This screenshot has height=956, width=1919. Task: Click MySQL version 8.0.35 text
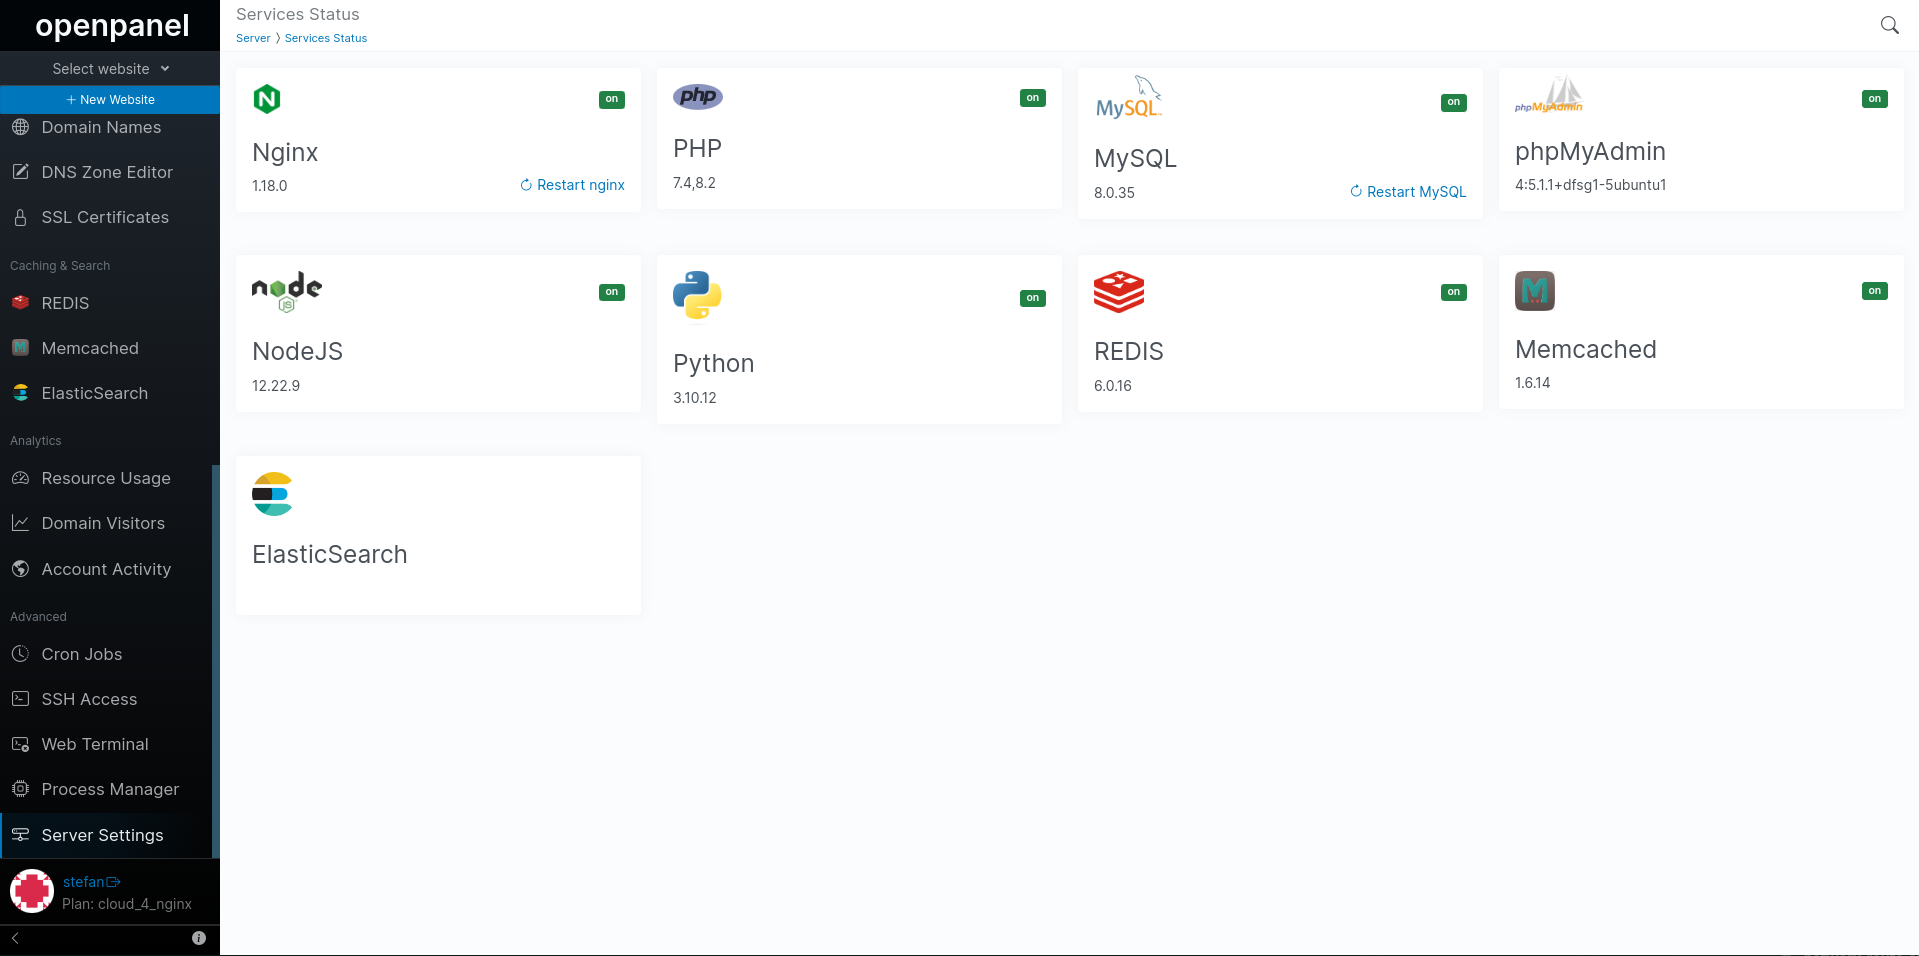1114,193
